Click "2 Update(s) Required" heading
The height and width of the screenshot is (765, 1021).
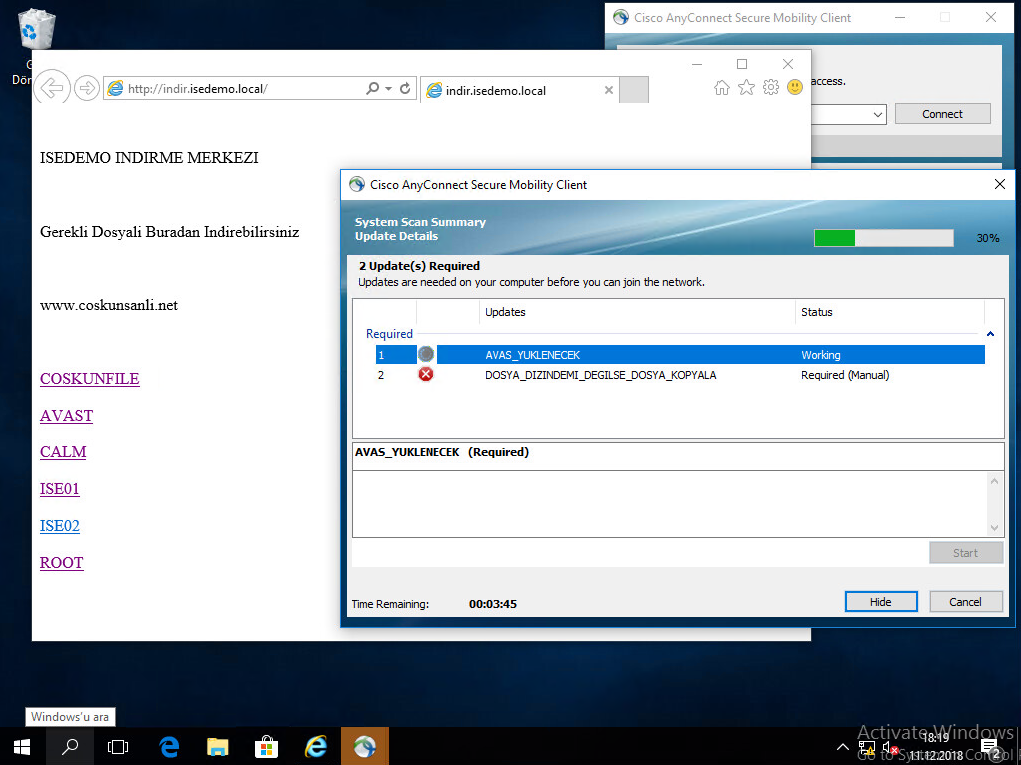point(419,266)
